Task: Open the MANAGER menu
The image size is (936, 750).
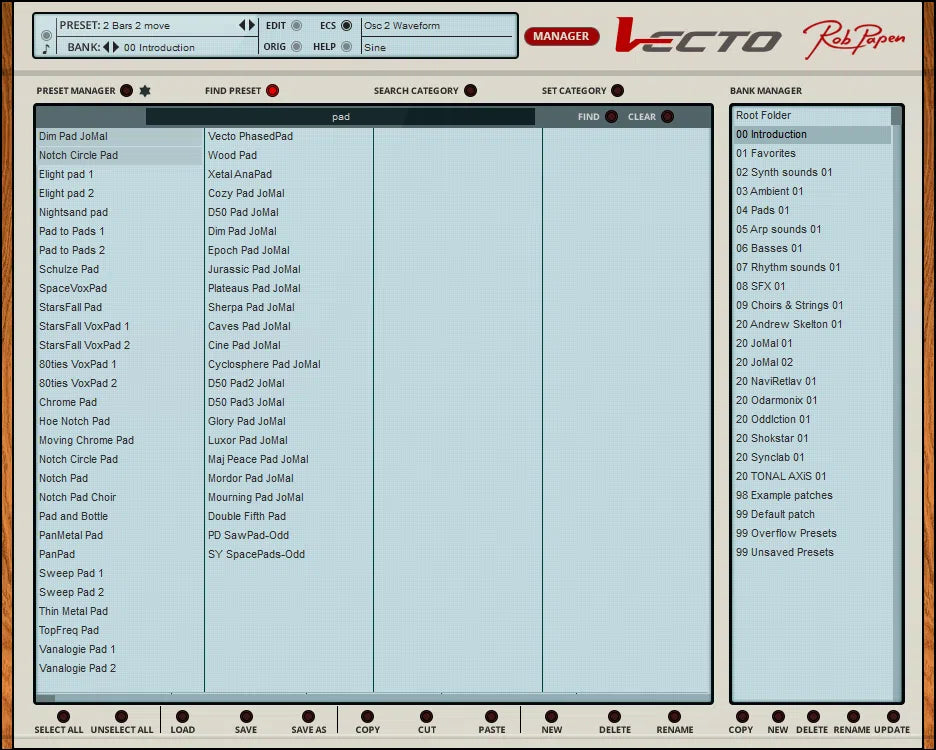Action: tap(561, 36)
